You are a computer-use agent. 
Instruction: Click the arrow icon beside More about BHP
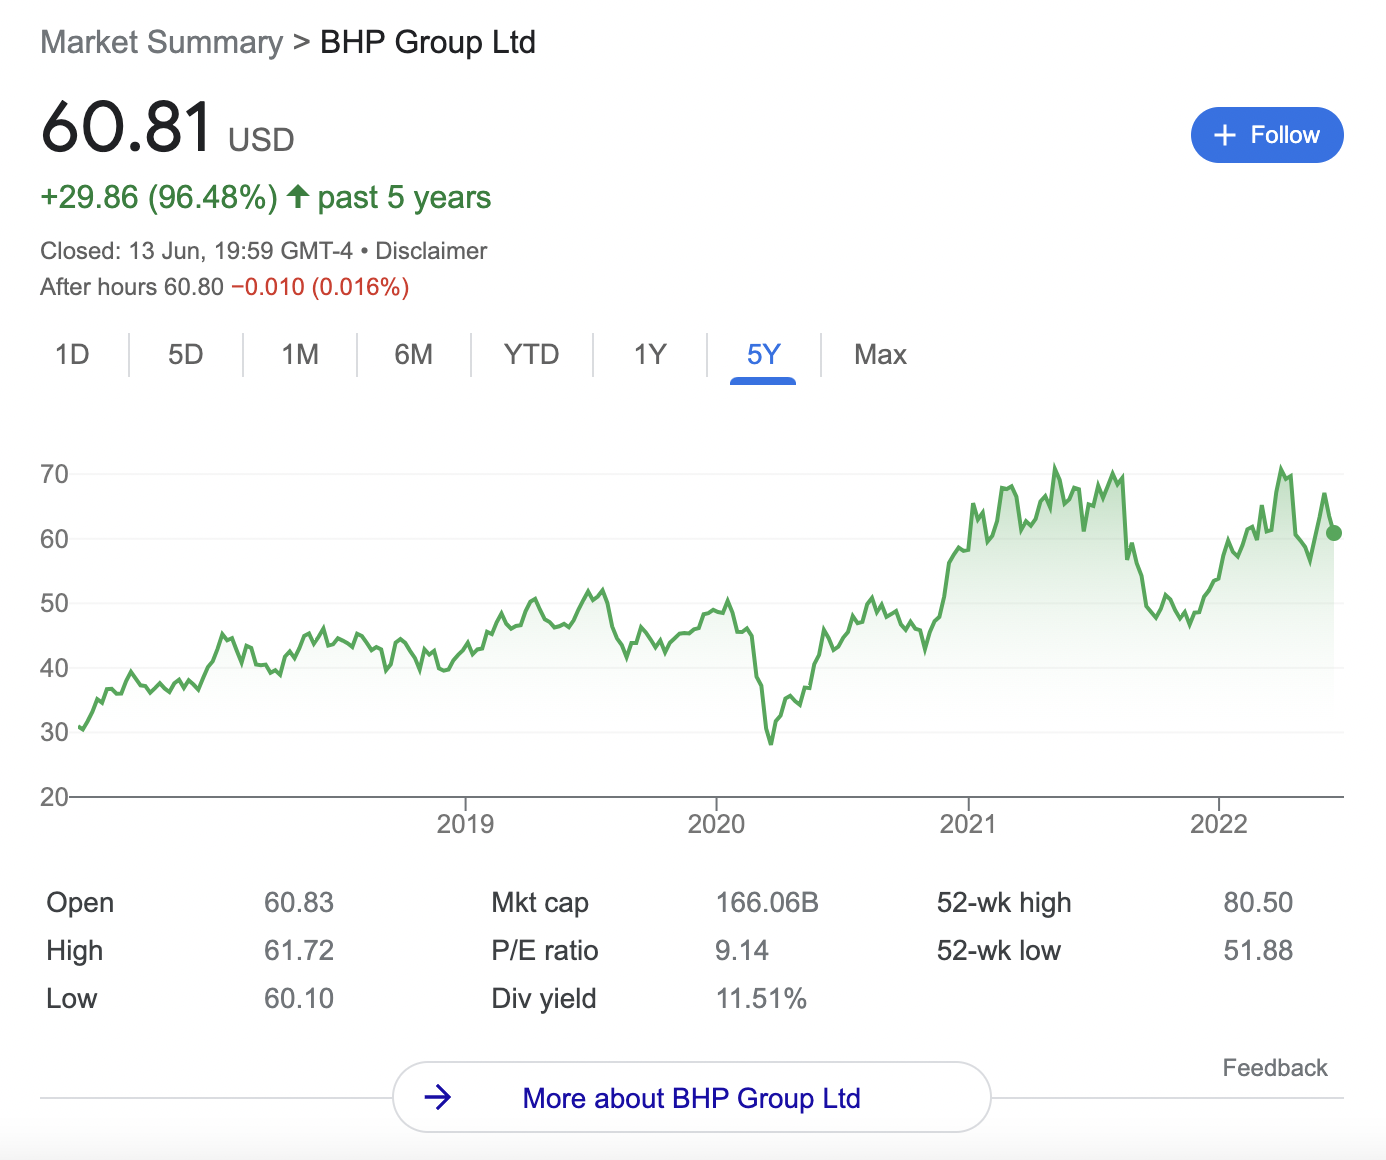438,1098
